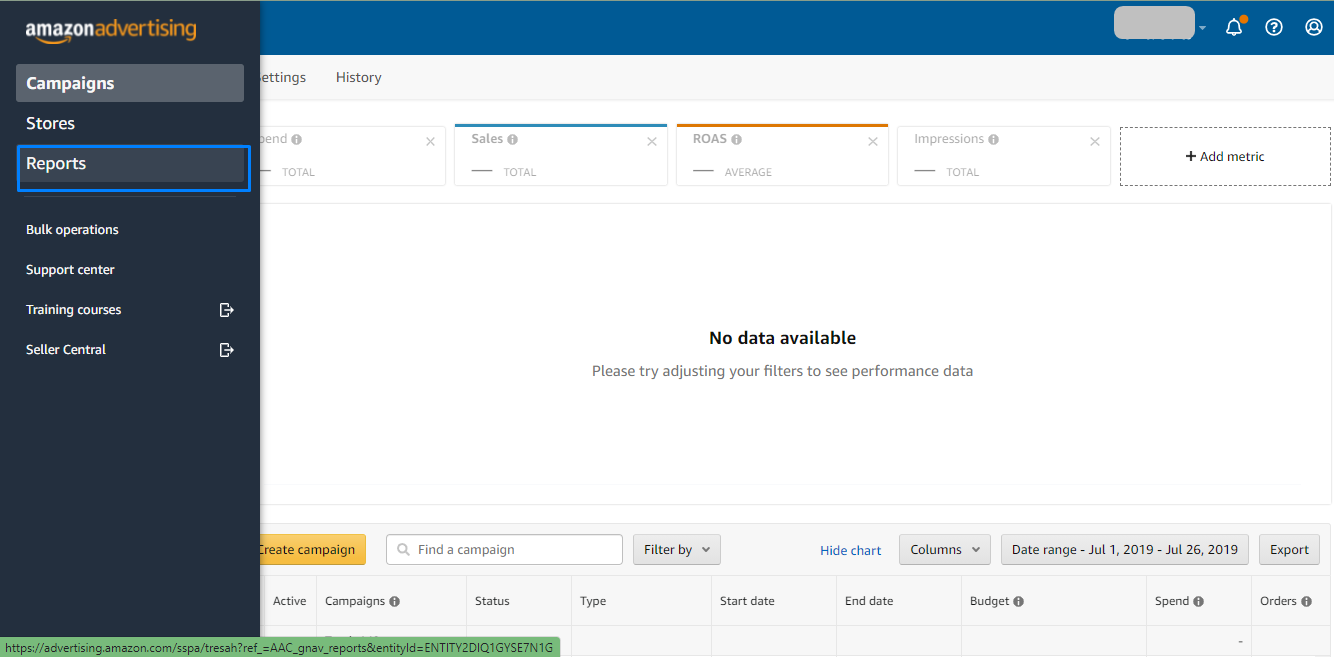1334x657 pixels.
Task: Open the Filter by dropdown
Action: [677, 550]
